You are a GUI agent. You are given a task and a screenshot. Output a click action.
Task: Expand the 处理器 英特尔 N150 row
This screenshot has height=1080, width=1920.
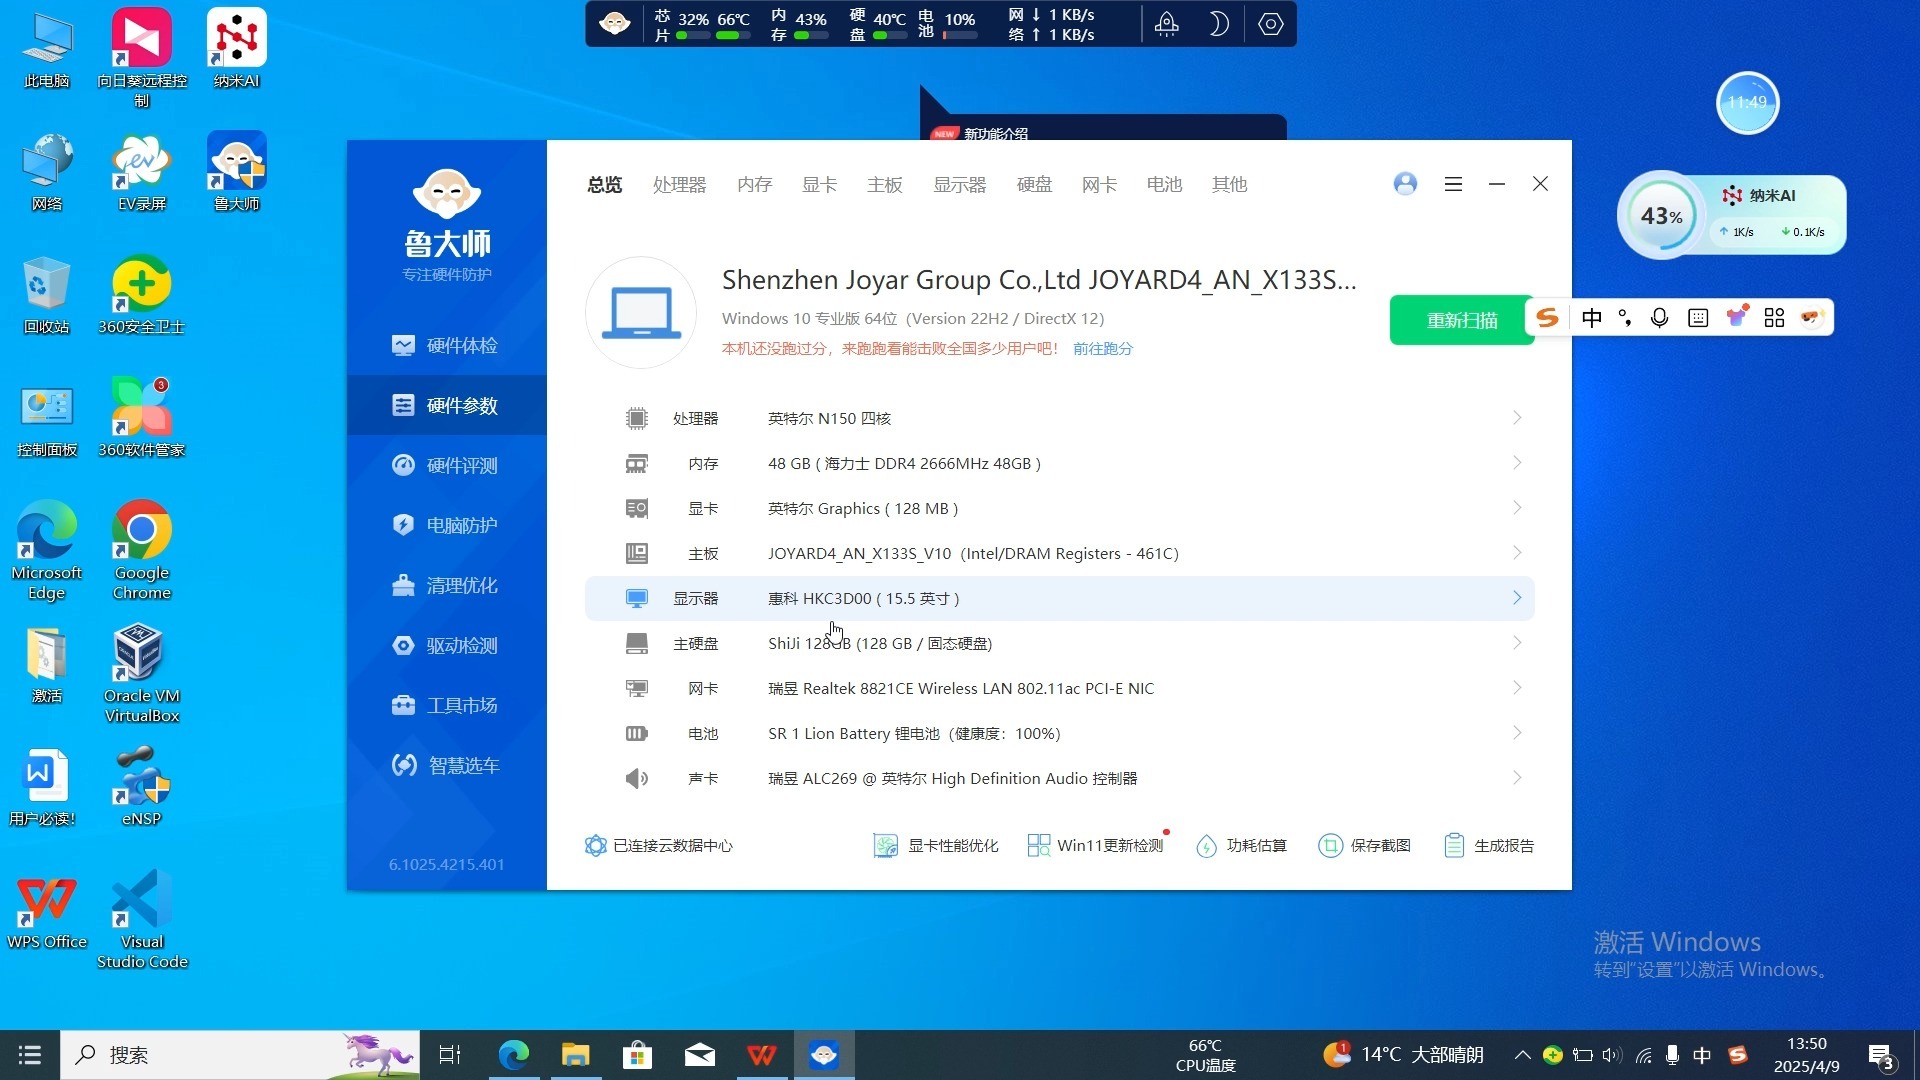tap(1060, 418)
